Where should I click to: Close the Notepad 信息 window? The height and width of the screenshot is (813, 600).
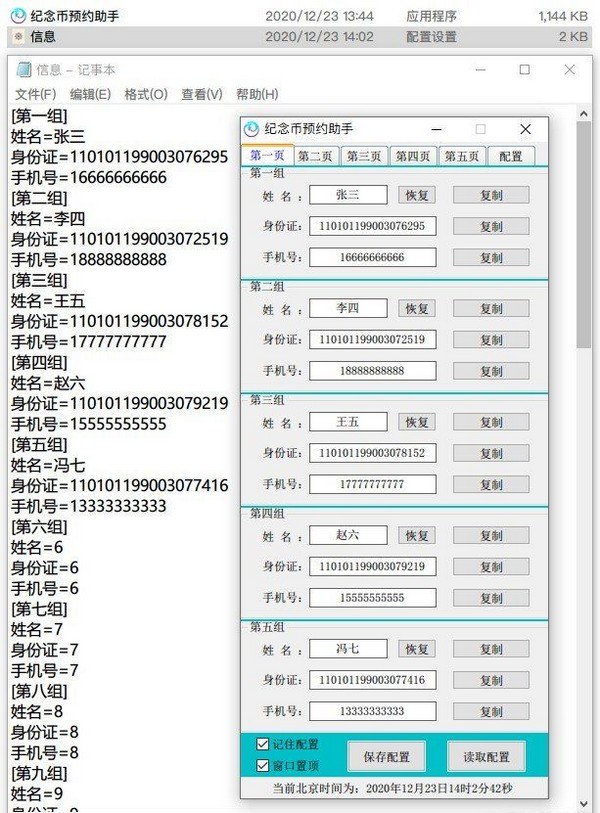tap(569, 70)
